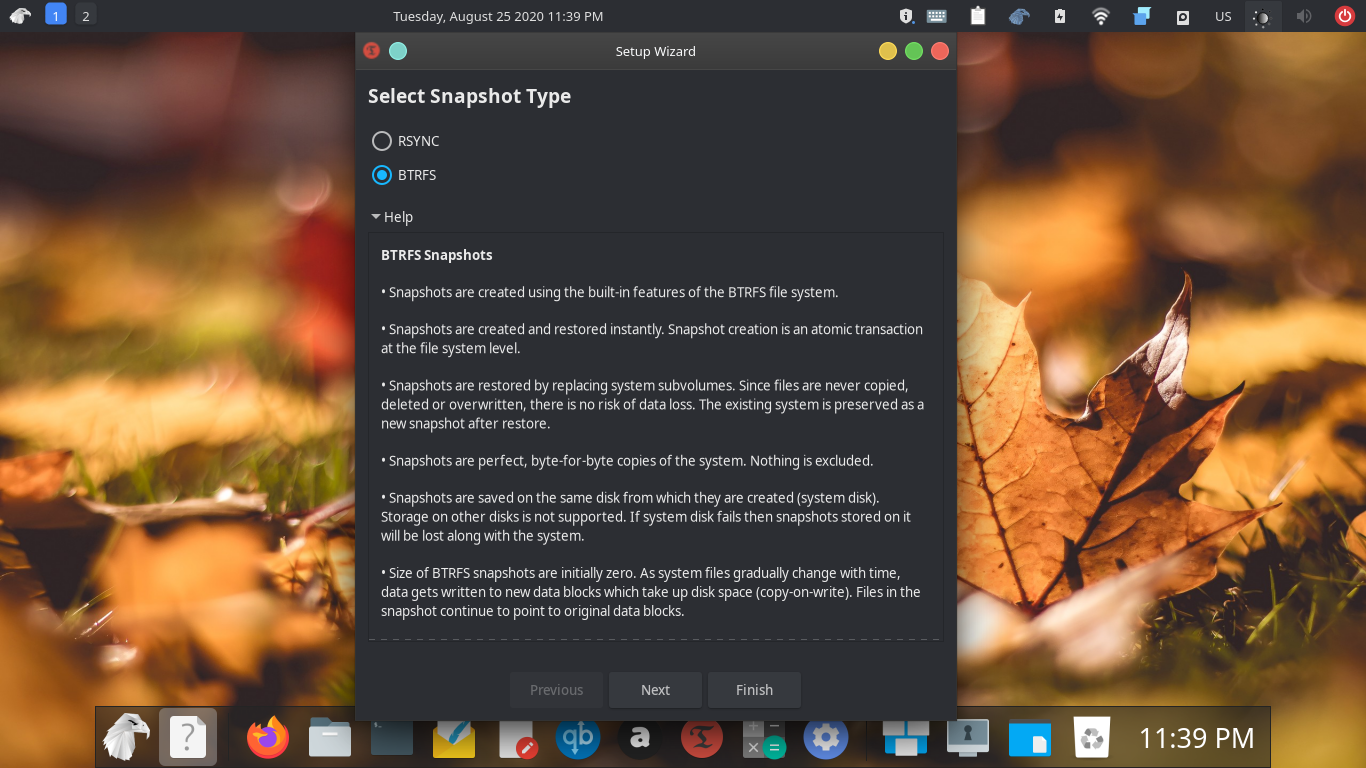Viewport: 1366px width, 768px height.
Task: Open the trash in the dock
Action: point(1092,739)
